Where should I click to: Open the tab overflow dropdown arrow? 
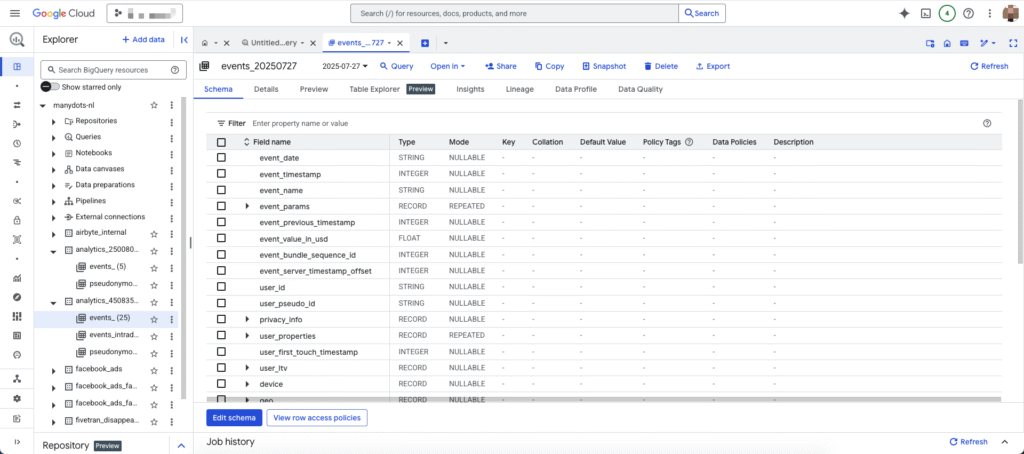(445, 43)
